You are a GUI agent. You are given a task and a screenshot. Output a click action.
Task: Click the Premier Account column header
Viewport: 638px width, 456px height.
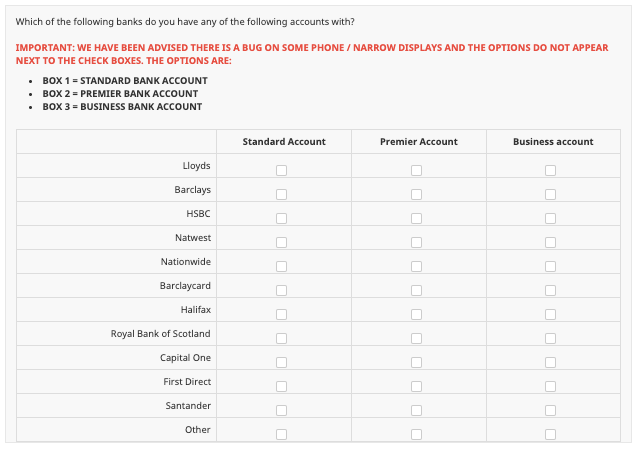419,142
